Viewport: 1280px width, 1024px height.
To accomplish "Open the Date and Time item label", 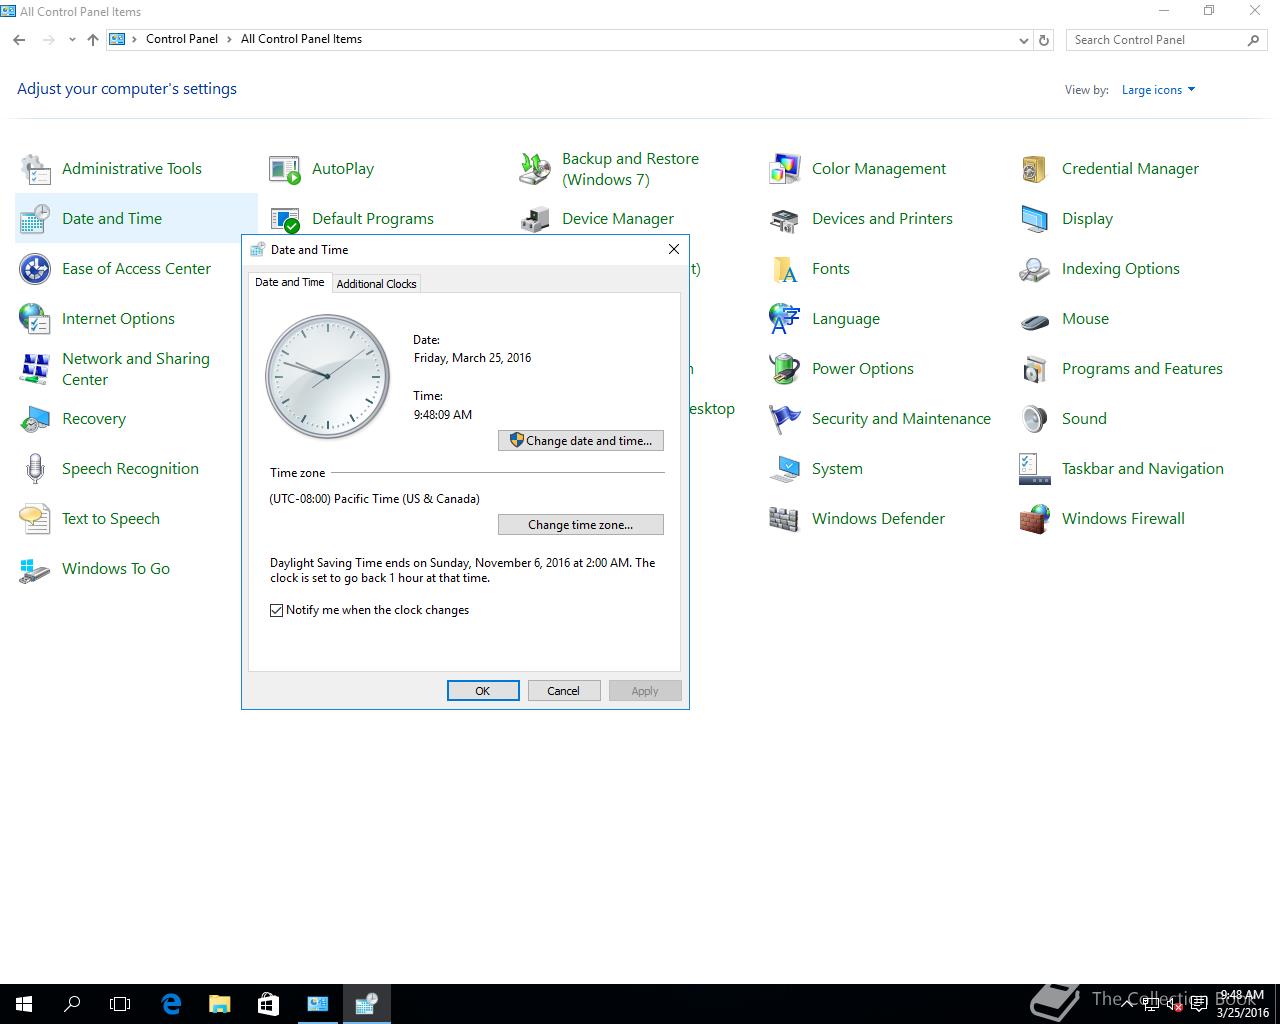I will tap(112, 219).
